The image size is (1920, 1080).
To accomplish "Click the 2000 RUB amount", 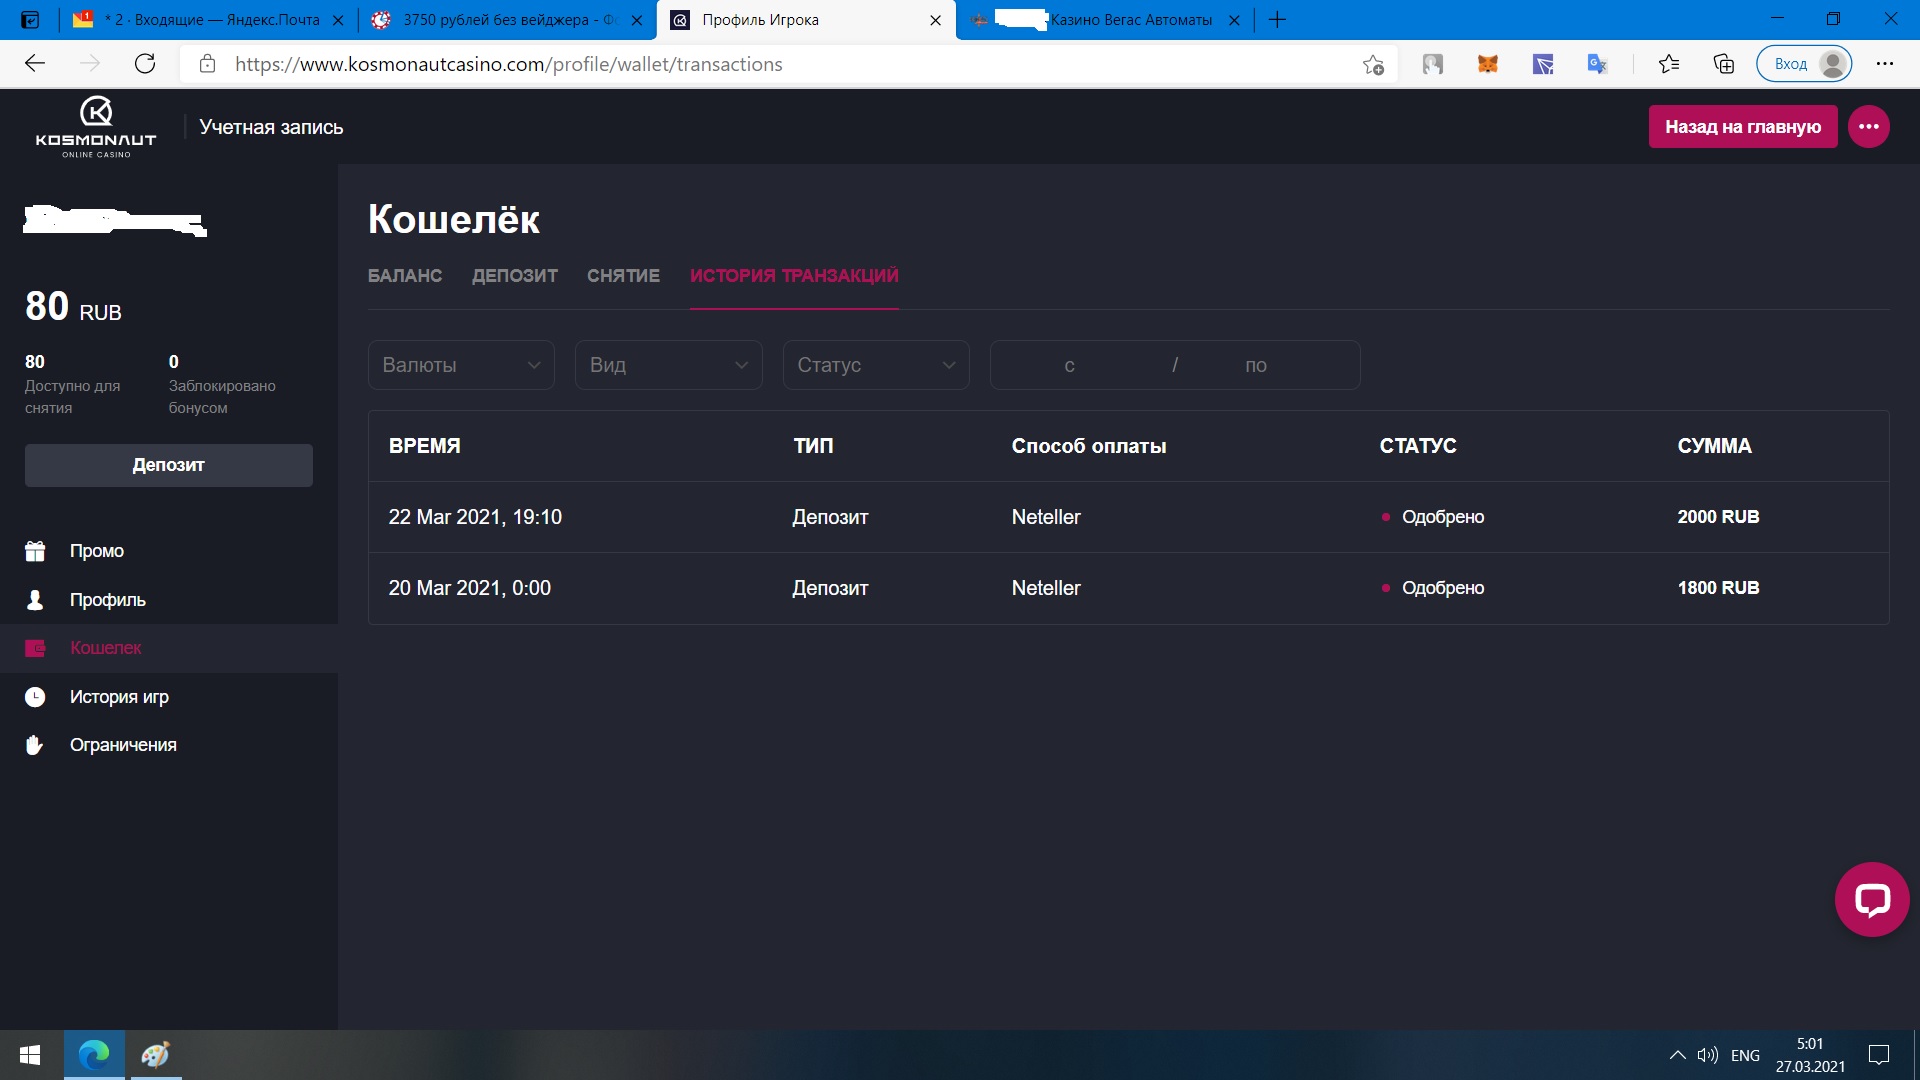I will point(1718,517).
